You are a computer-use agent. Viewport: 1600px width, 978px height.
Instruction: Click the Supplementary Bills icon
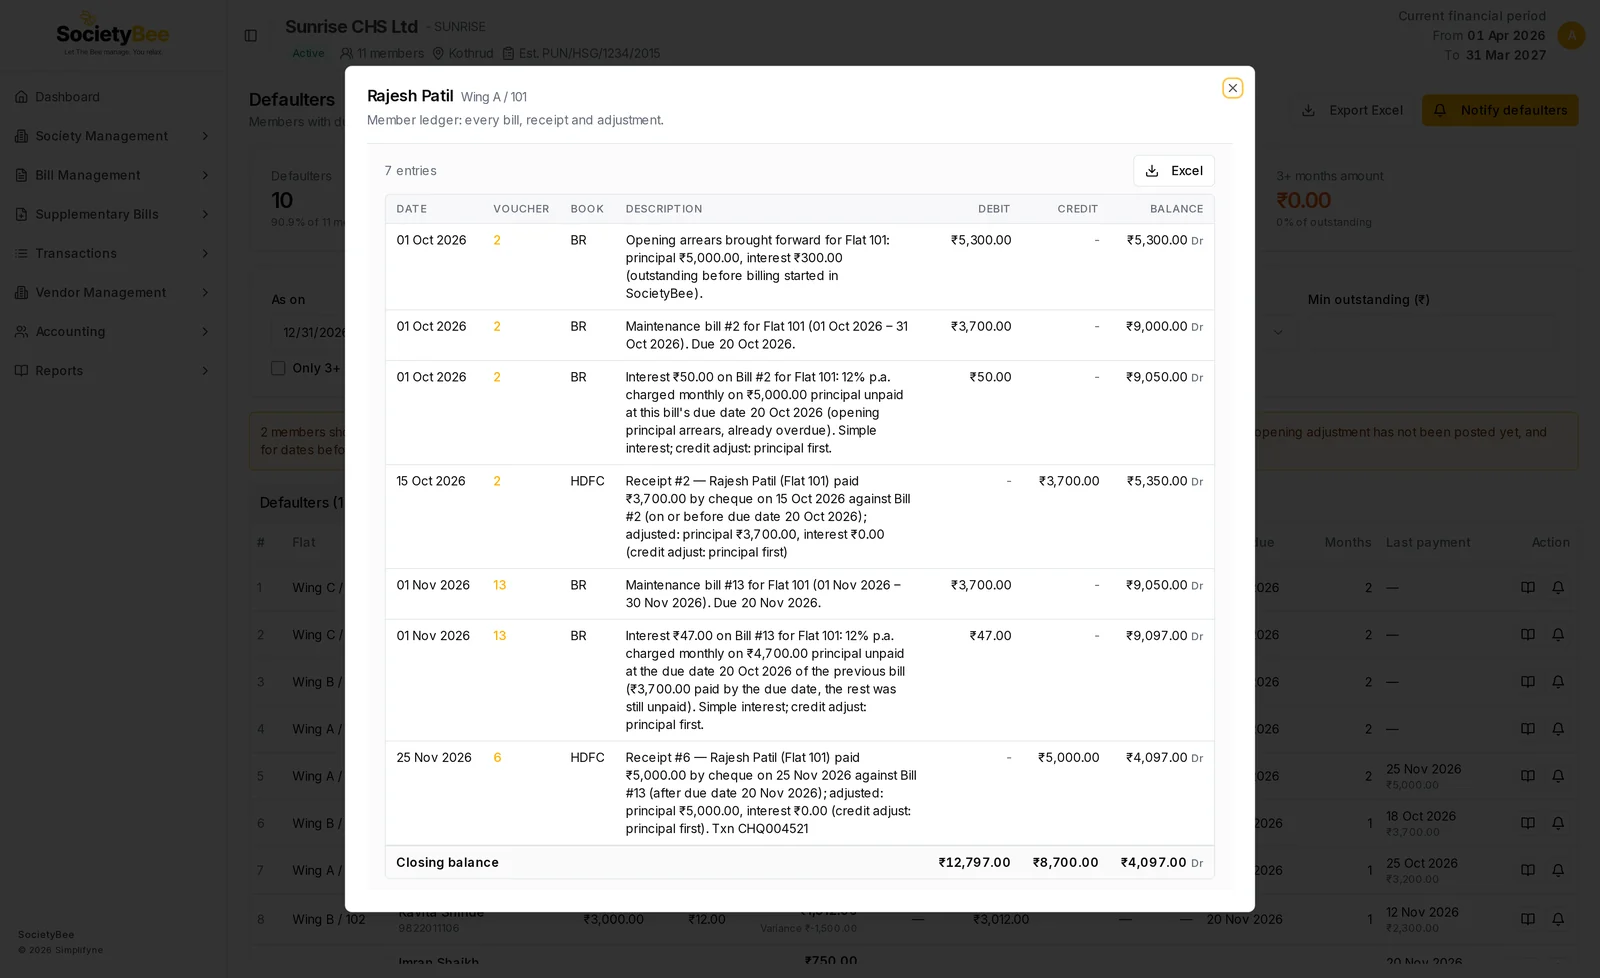coord(21,214)
